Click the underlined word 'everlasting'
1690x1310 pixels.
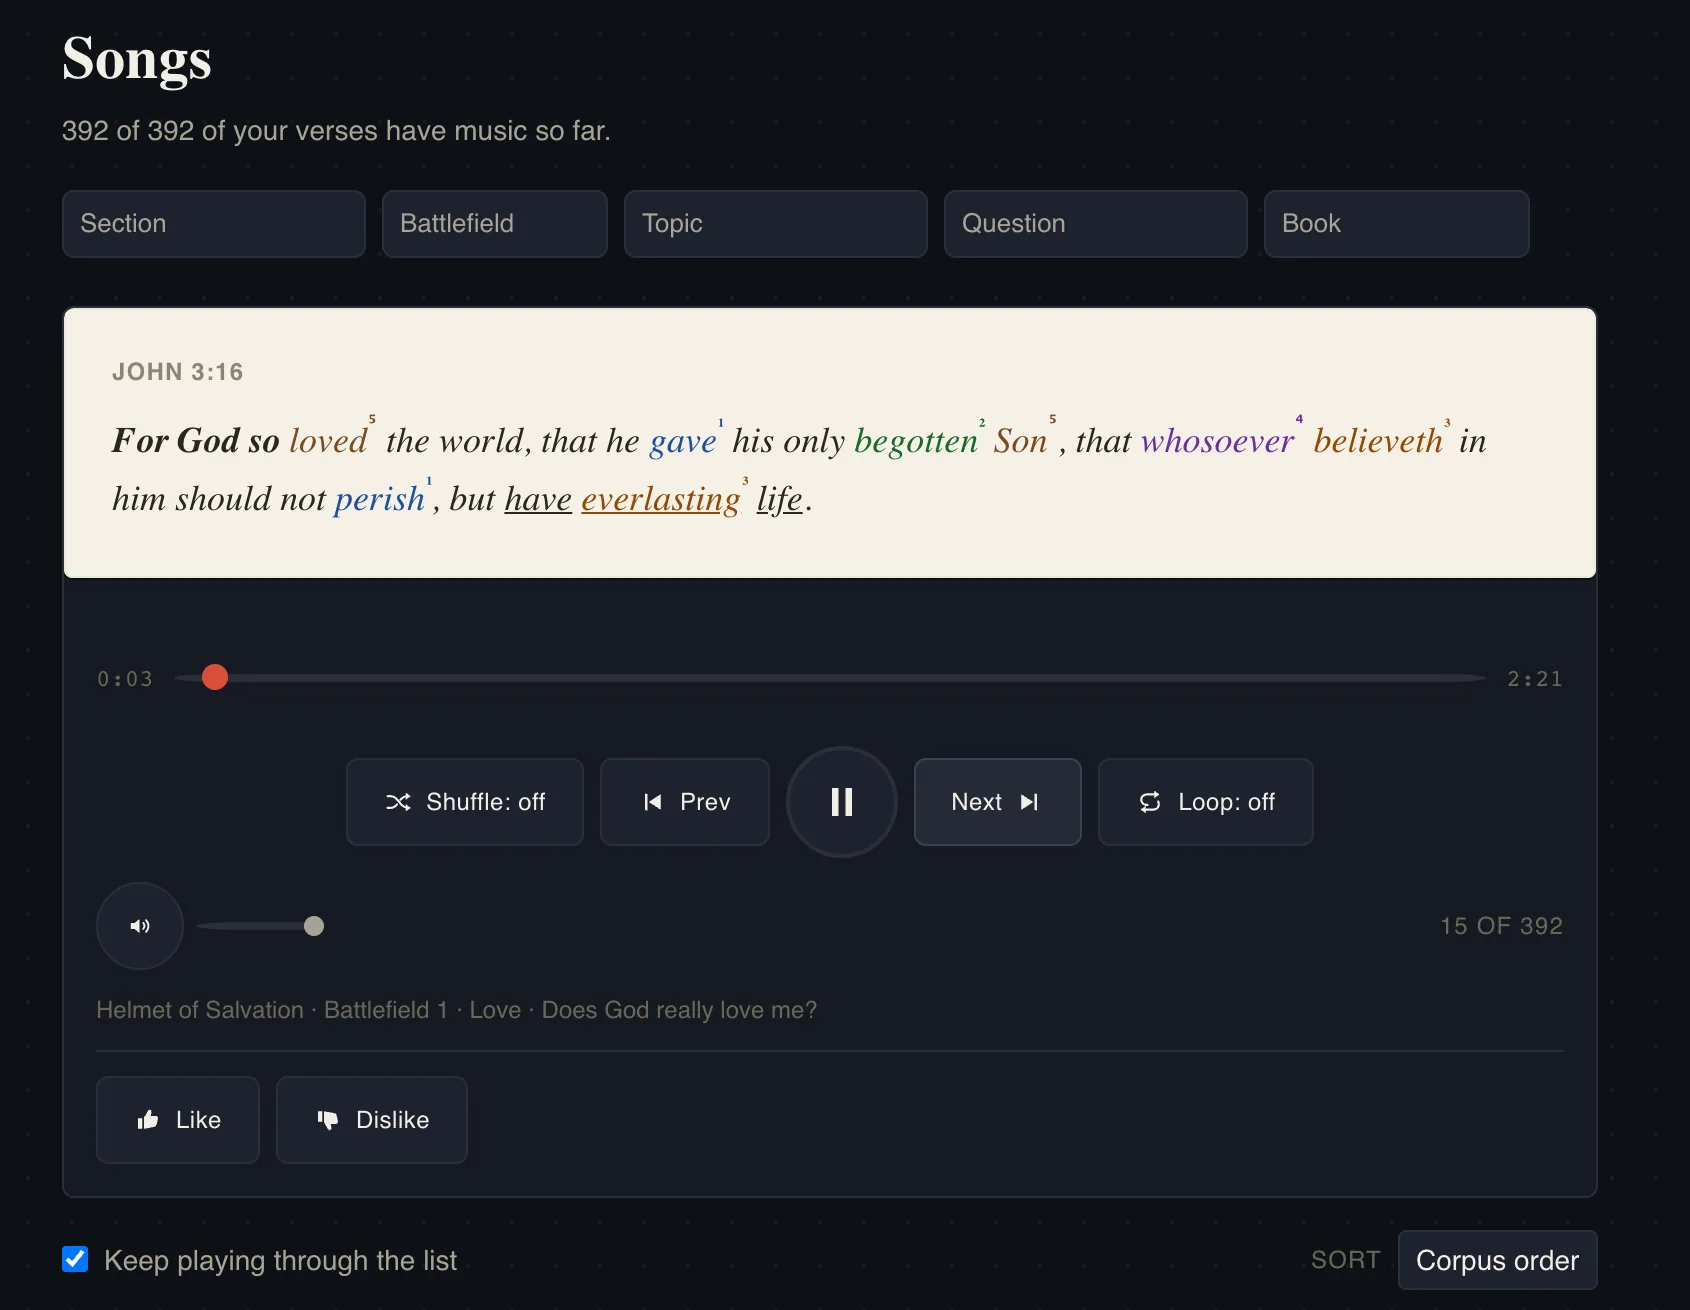click(660, 499)
